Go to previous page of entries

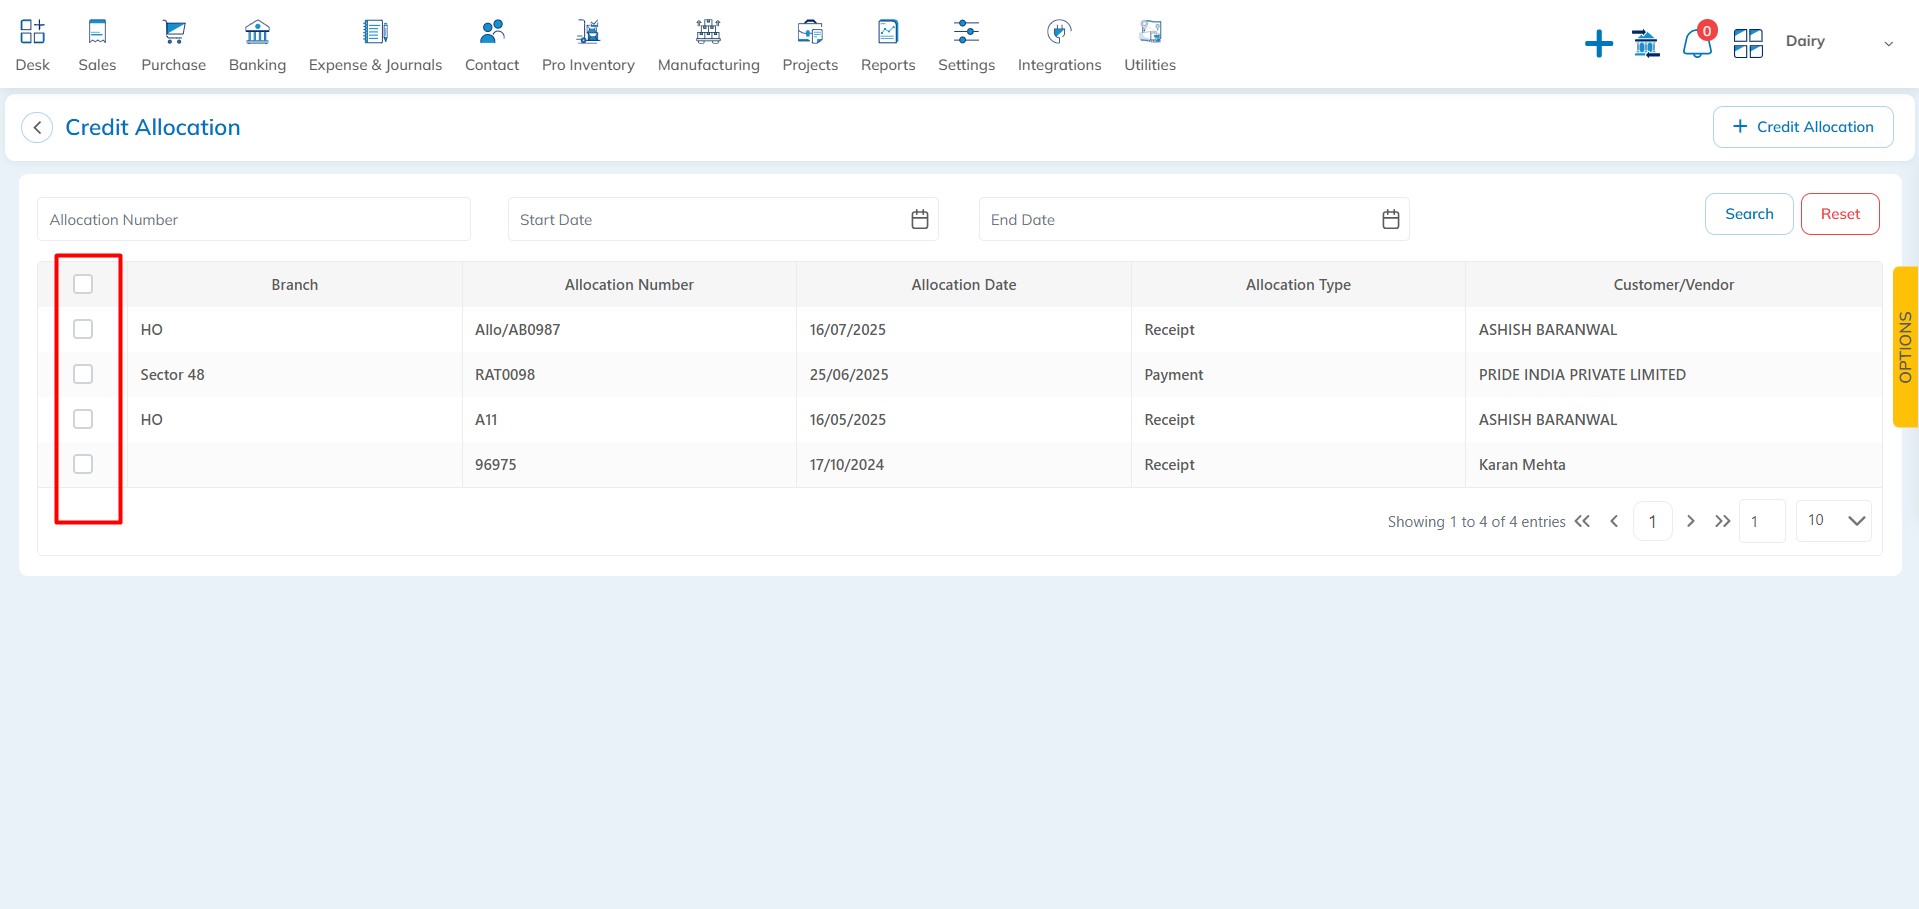1614,521
